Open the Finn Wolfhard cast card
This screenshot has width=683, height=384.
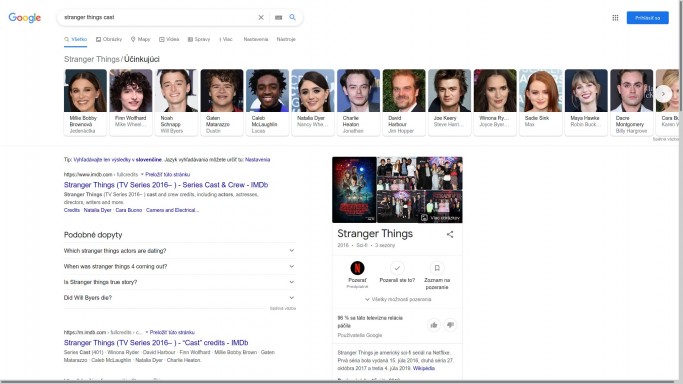131,102
